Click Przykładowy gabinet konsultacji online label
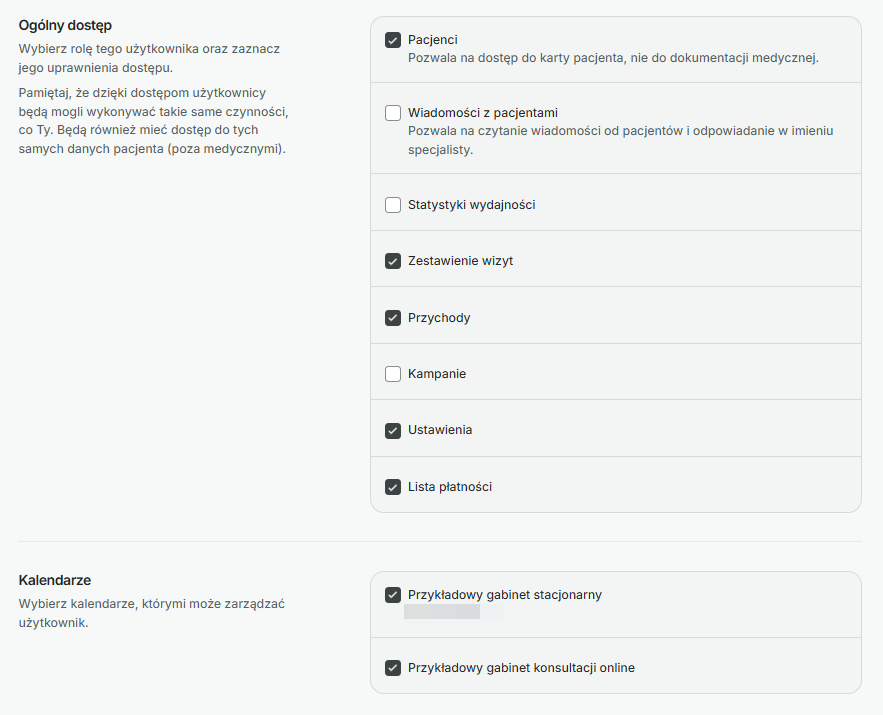 click(524, 667)
